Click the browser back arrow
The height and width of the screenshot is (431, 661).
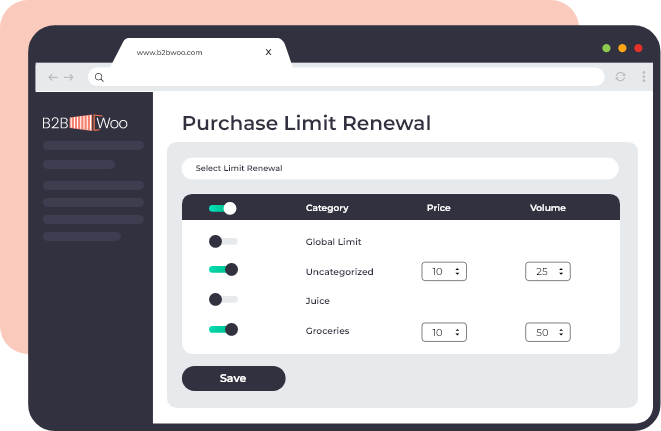[53, 77]
